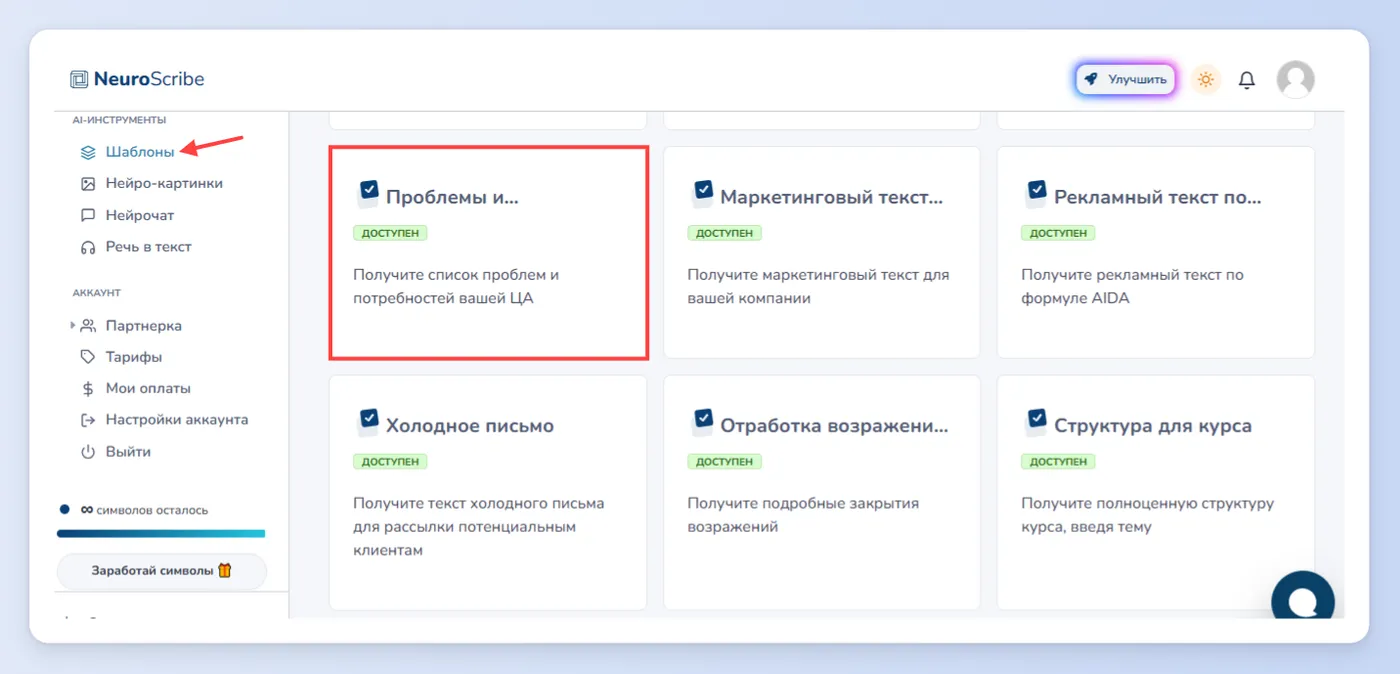Click the Холодное письмо card document icon
This screenshot has width=1400, height=674.
pos(368,422)
